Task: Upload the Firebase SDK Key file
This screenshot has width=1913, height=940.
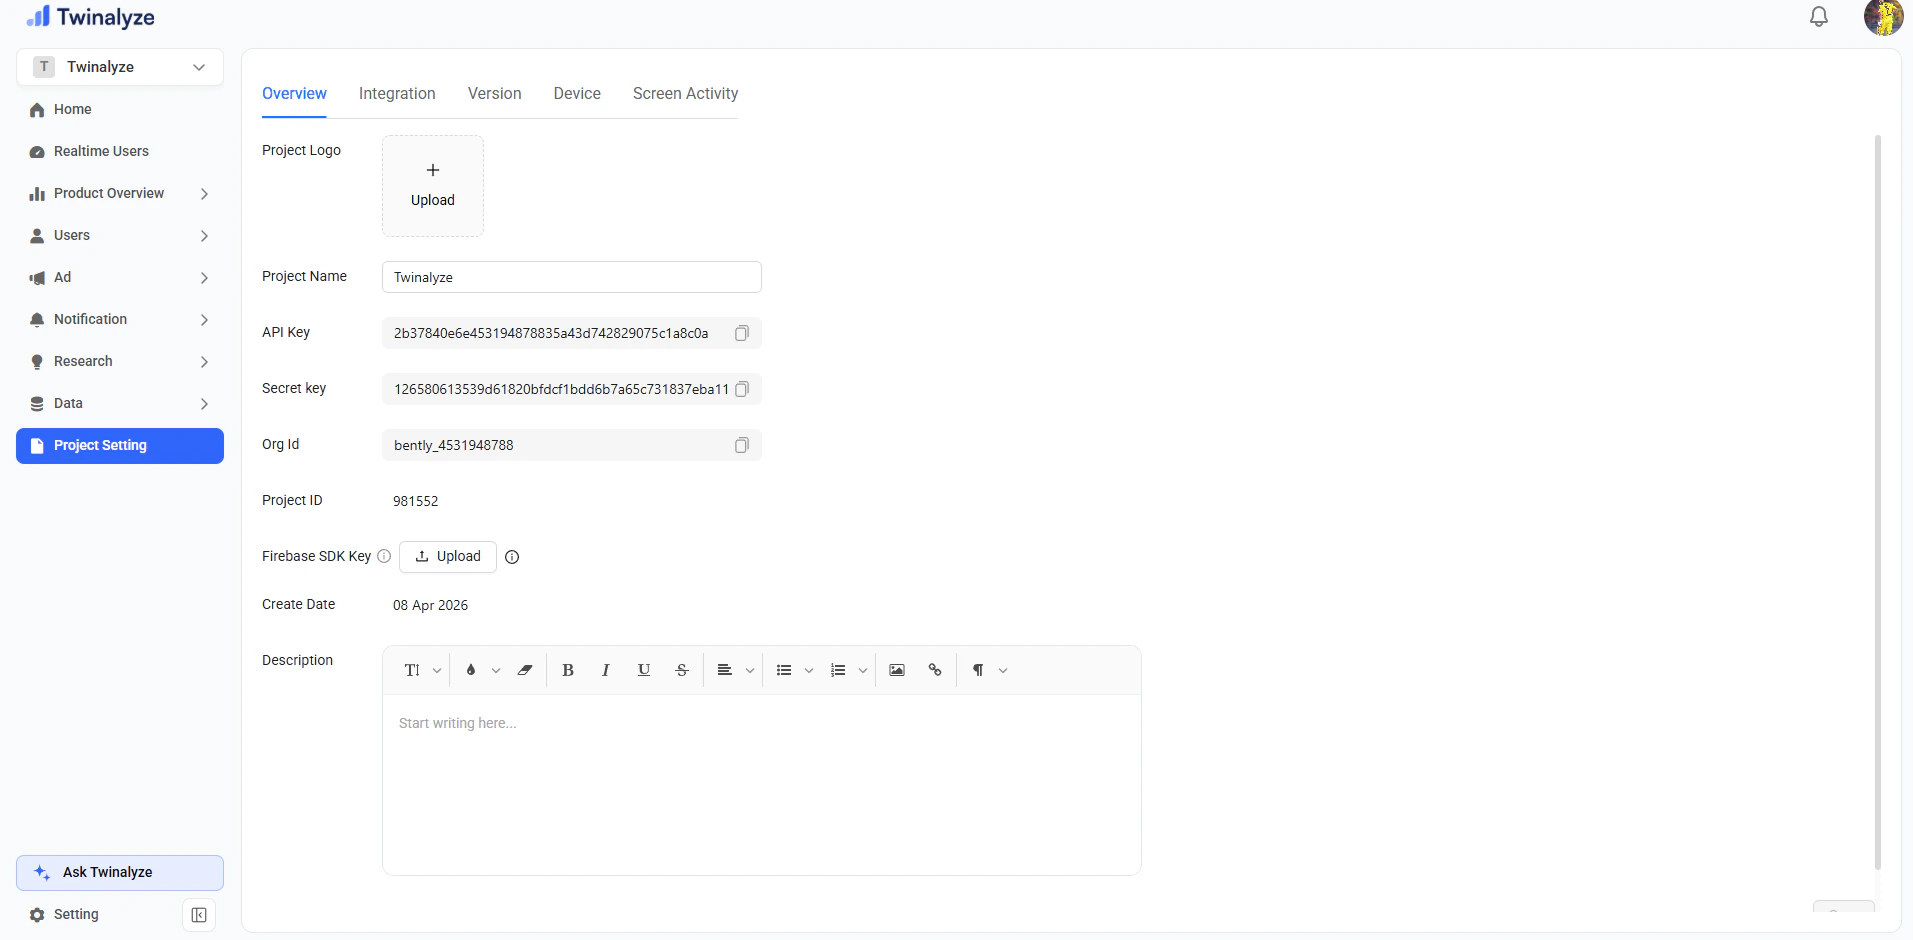Action: 448,557
